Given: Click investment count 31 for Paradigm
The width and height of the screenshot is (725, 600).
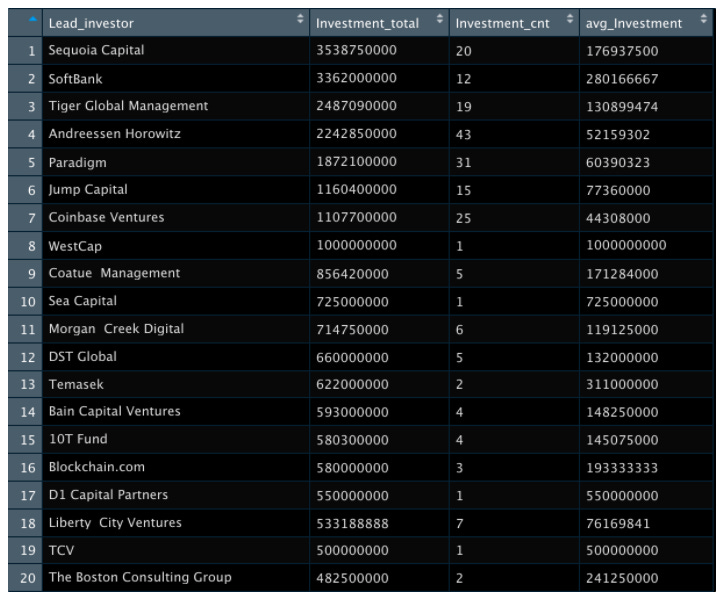Looking at the screenshot, I should coord(463,163).
